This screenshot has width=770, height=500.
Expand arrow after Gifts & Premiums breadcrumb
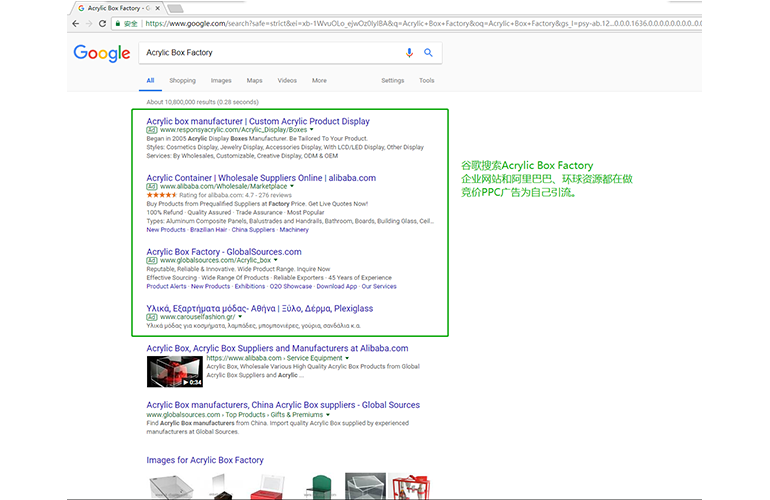(328, 415)
